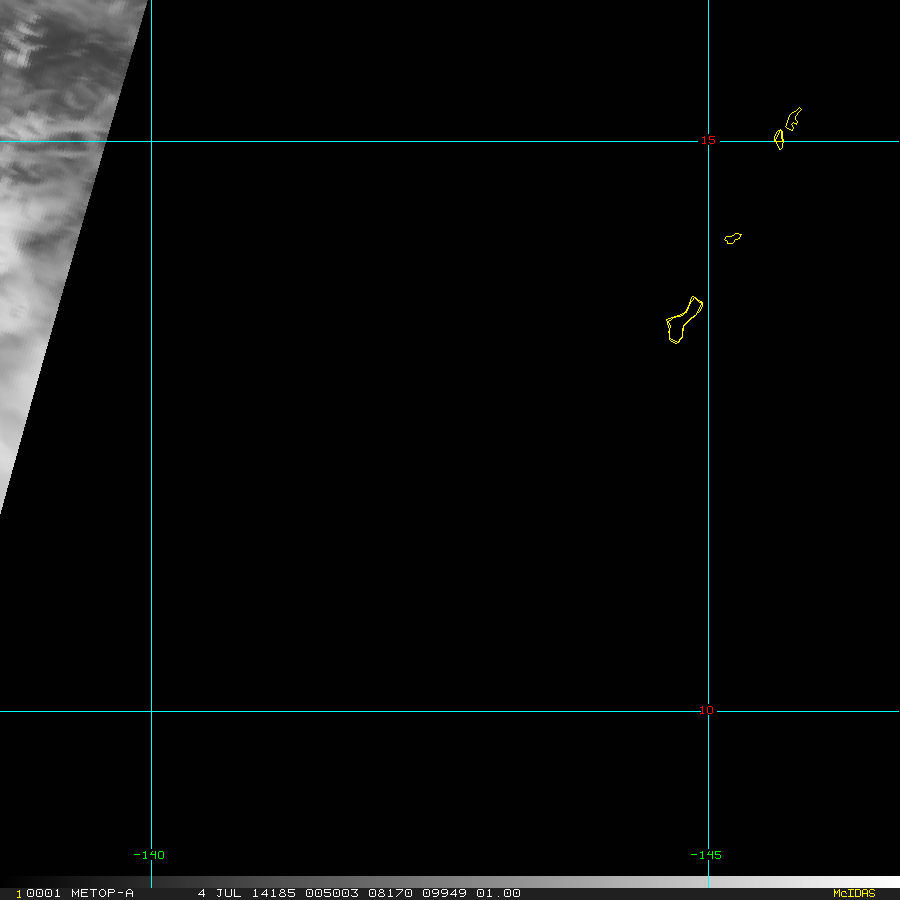Click the Saipan island outline
This screenshot has height=900, width=900.
pyautogui.click(x=793, y=119)
